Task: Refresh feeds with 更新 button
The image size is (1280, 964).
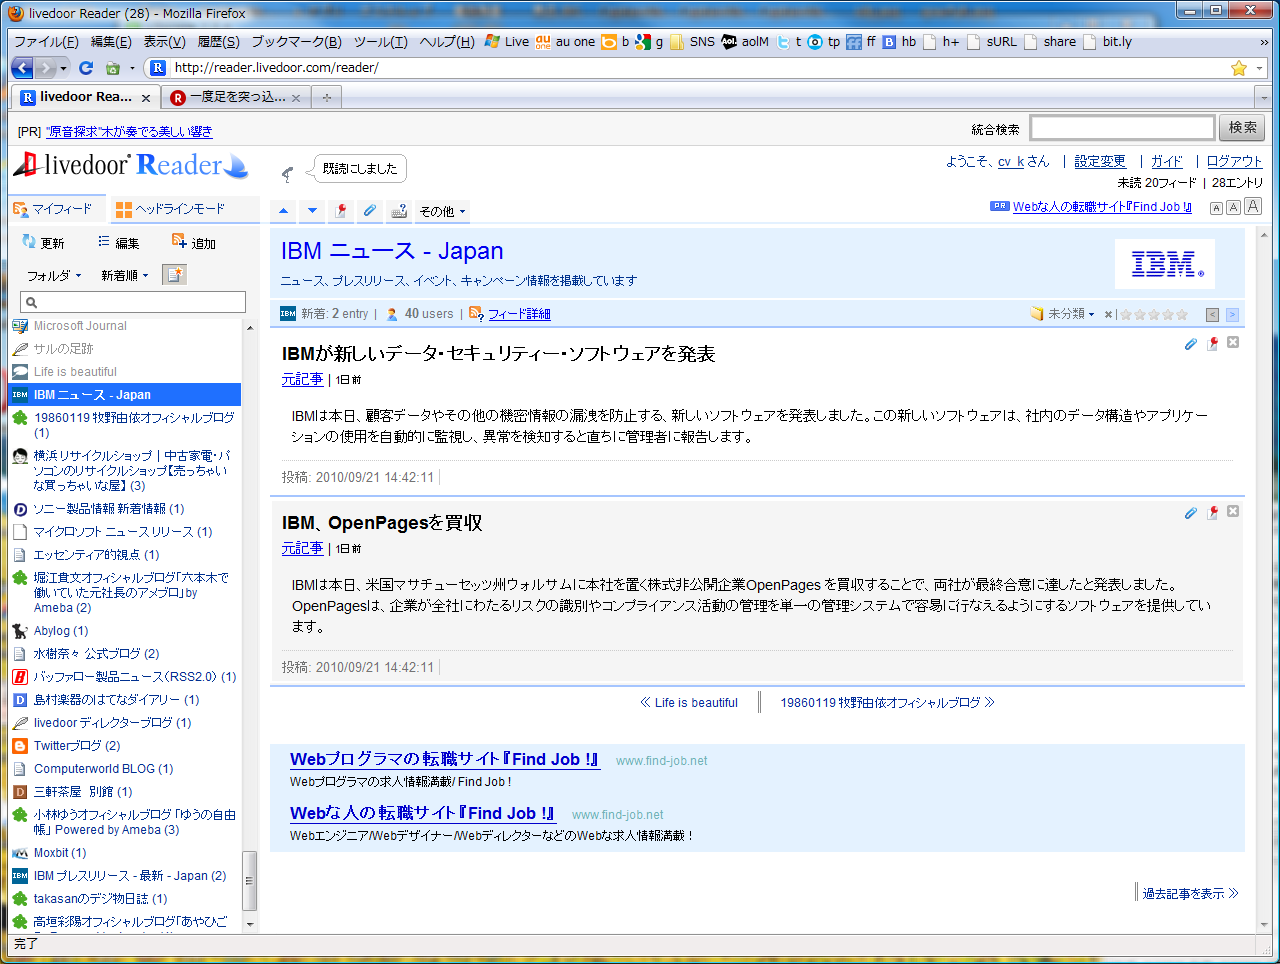Action: [x=43, y=243]
